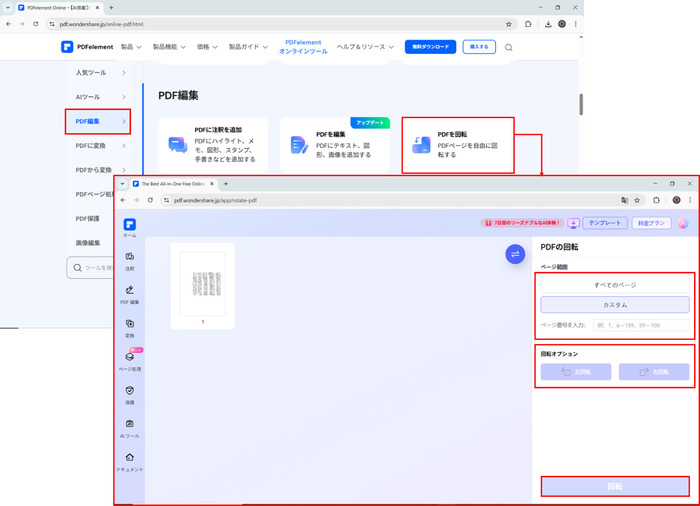Open PDFを回転 tool card
Viewport: 700px width, 506px height.
(x=458, y=145)
